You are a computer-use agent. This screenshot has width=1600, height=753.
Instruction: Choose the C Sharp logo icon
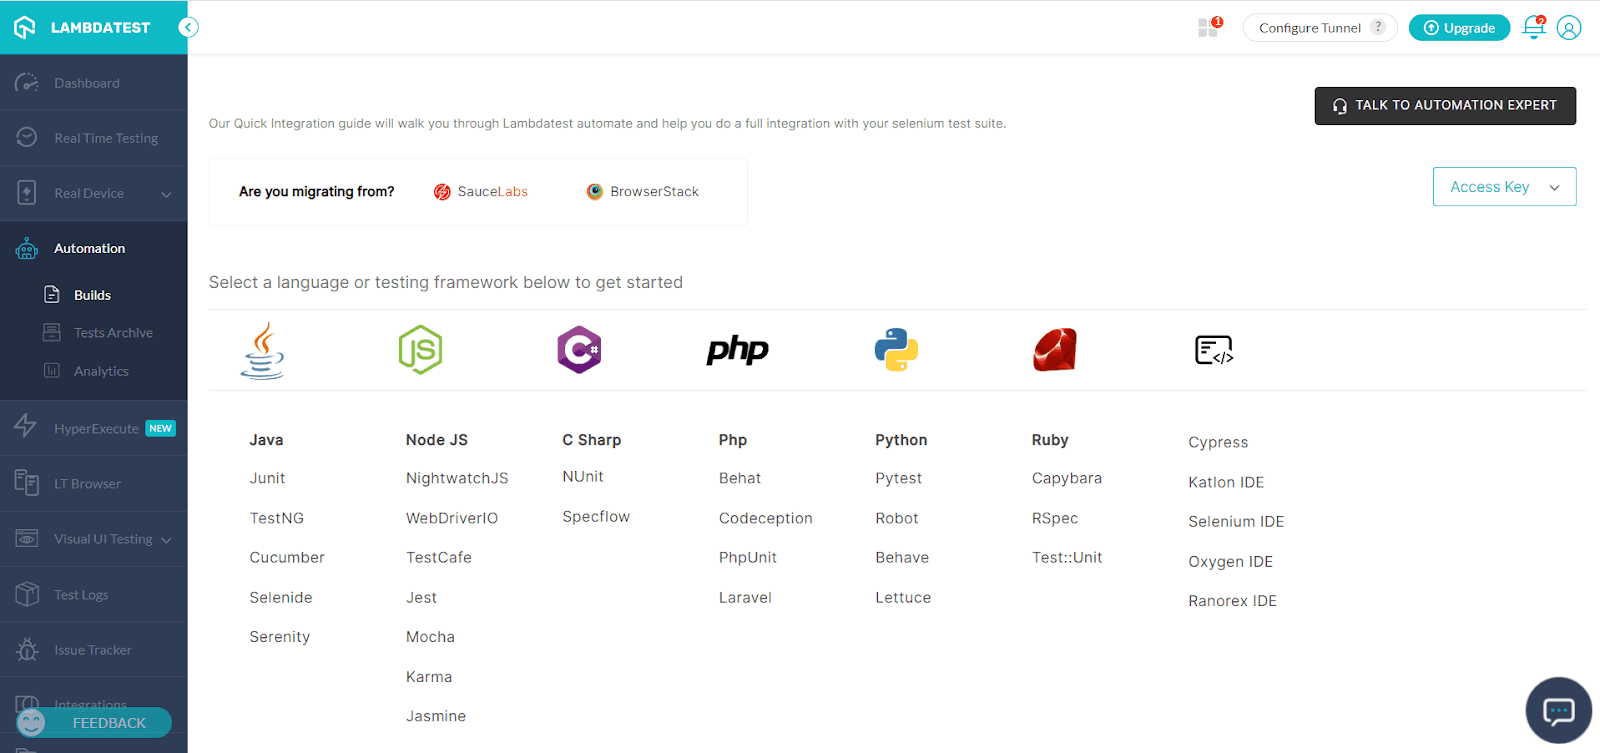[x=579, y=350]
